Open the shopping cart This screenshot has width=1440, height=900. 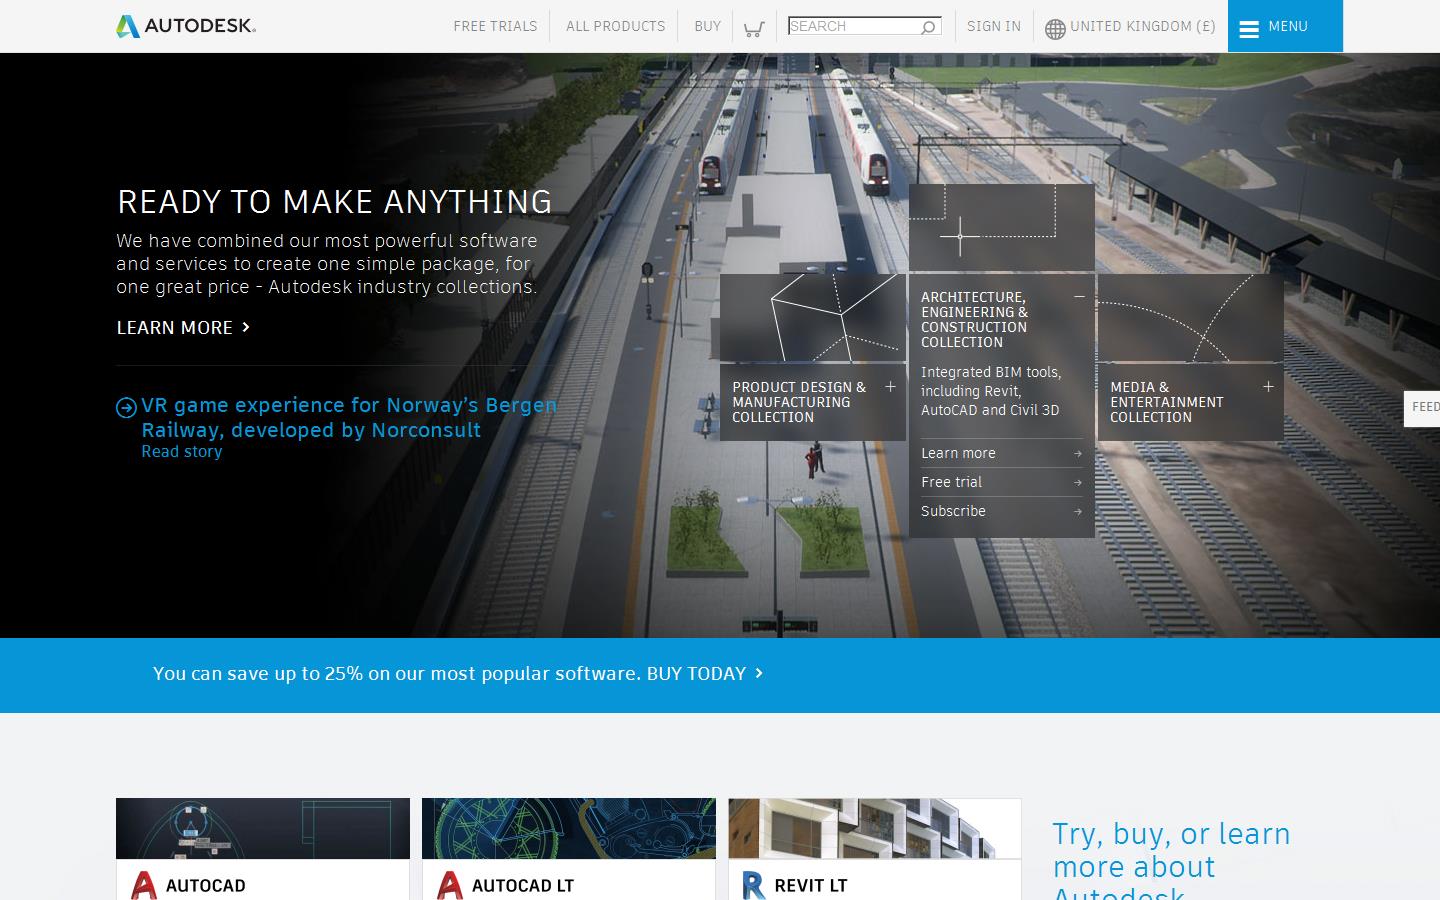click(x=755, y=26)
